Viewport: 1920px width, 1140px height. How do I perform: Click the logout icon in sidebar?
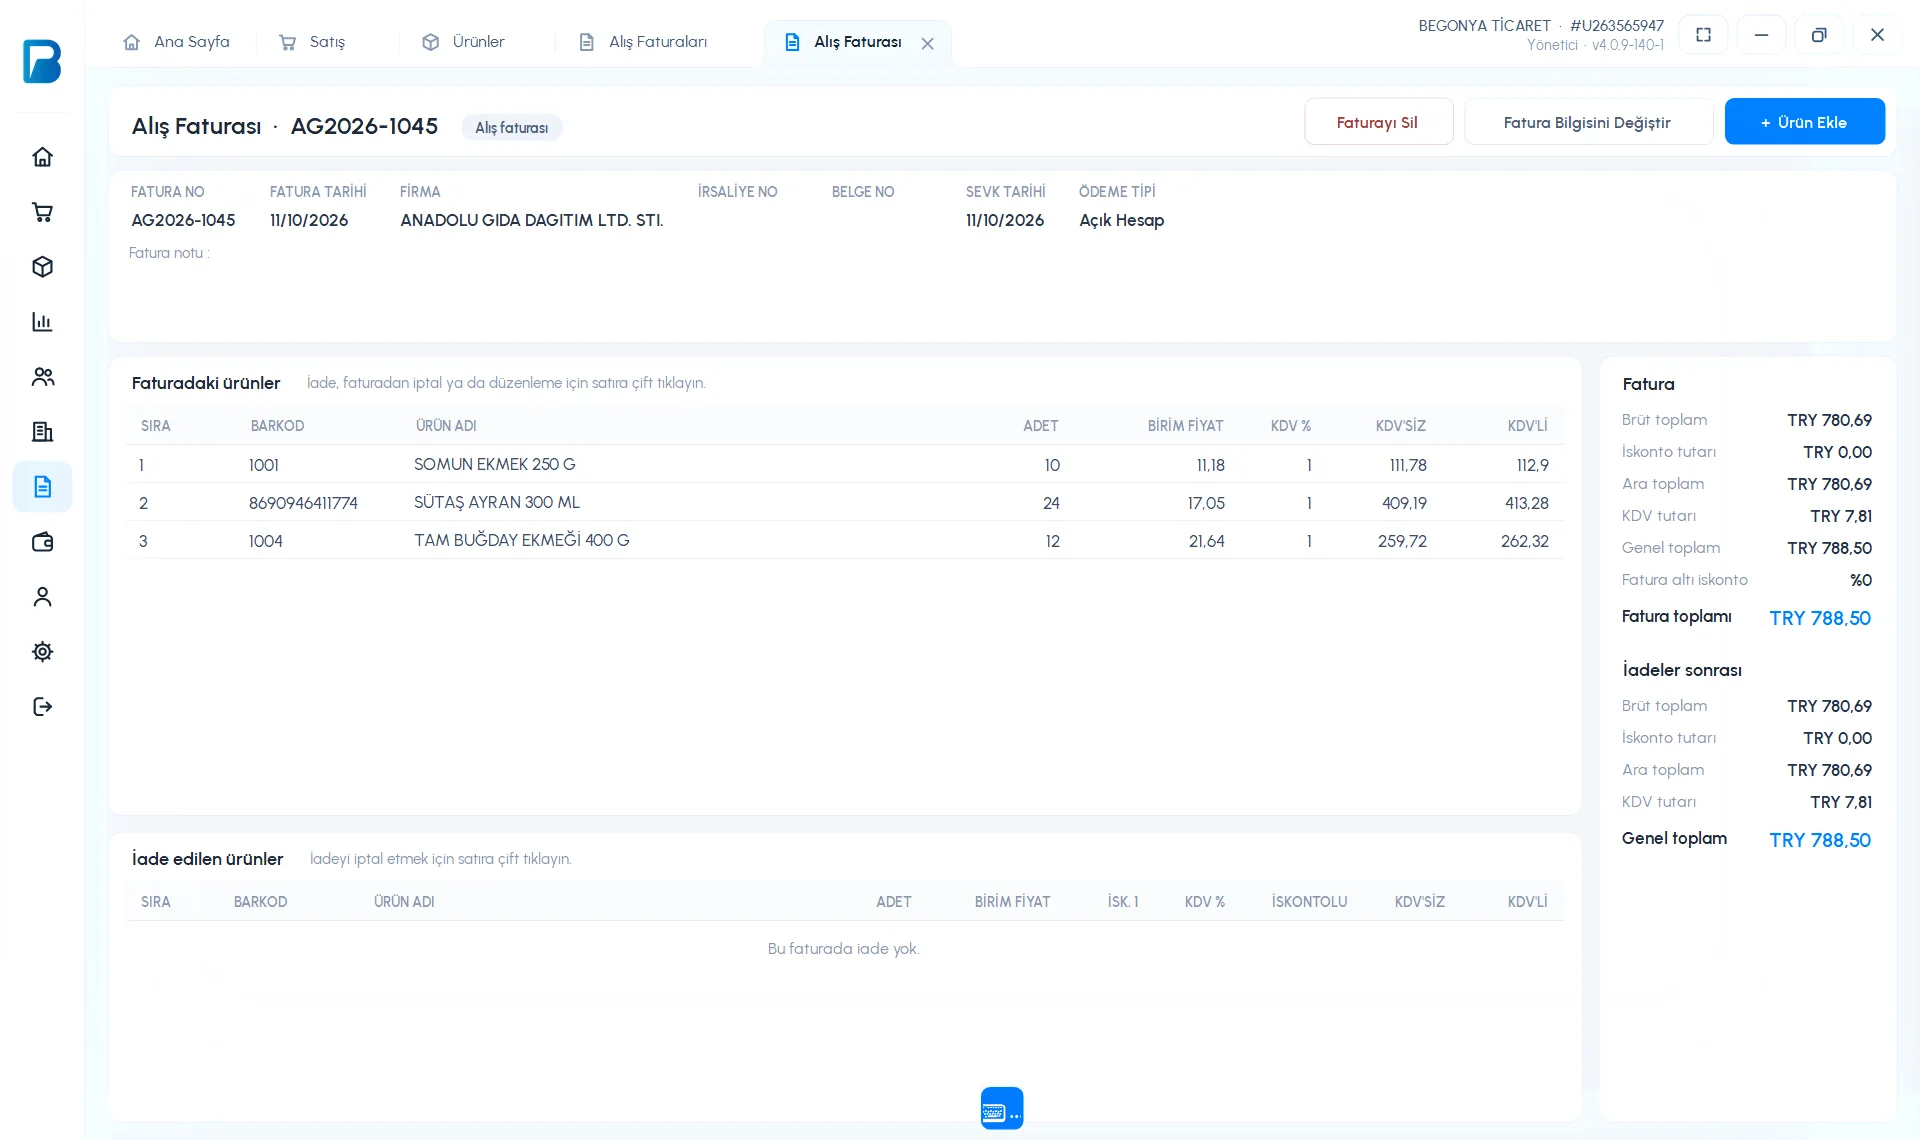[x=42, y=707]
